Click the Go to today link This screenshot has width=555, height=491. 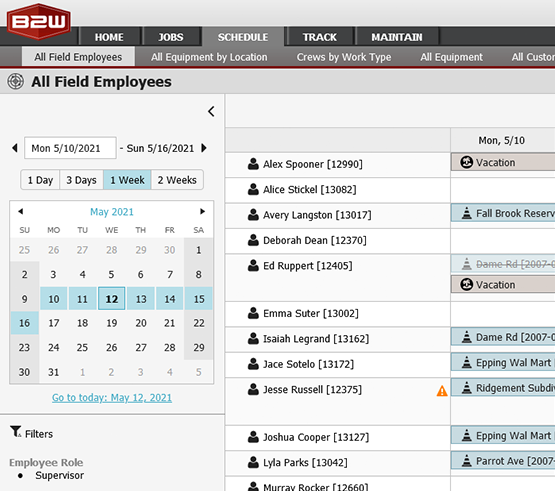(x=112, y=398)
